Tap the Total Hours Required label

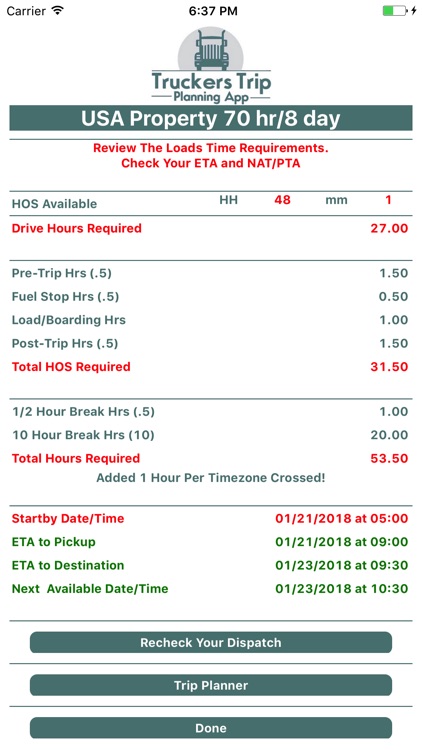coord(76,458)
